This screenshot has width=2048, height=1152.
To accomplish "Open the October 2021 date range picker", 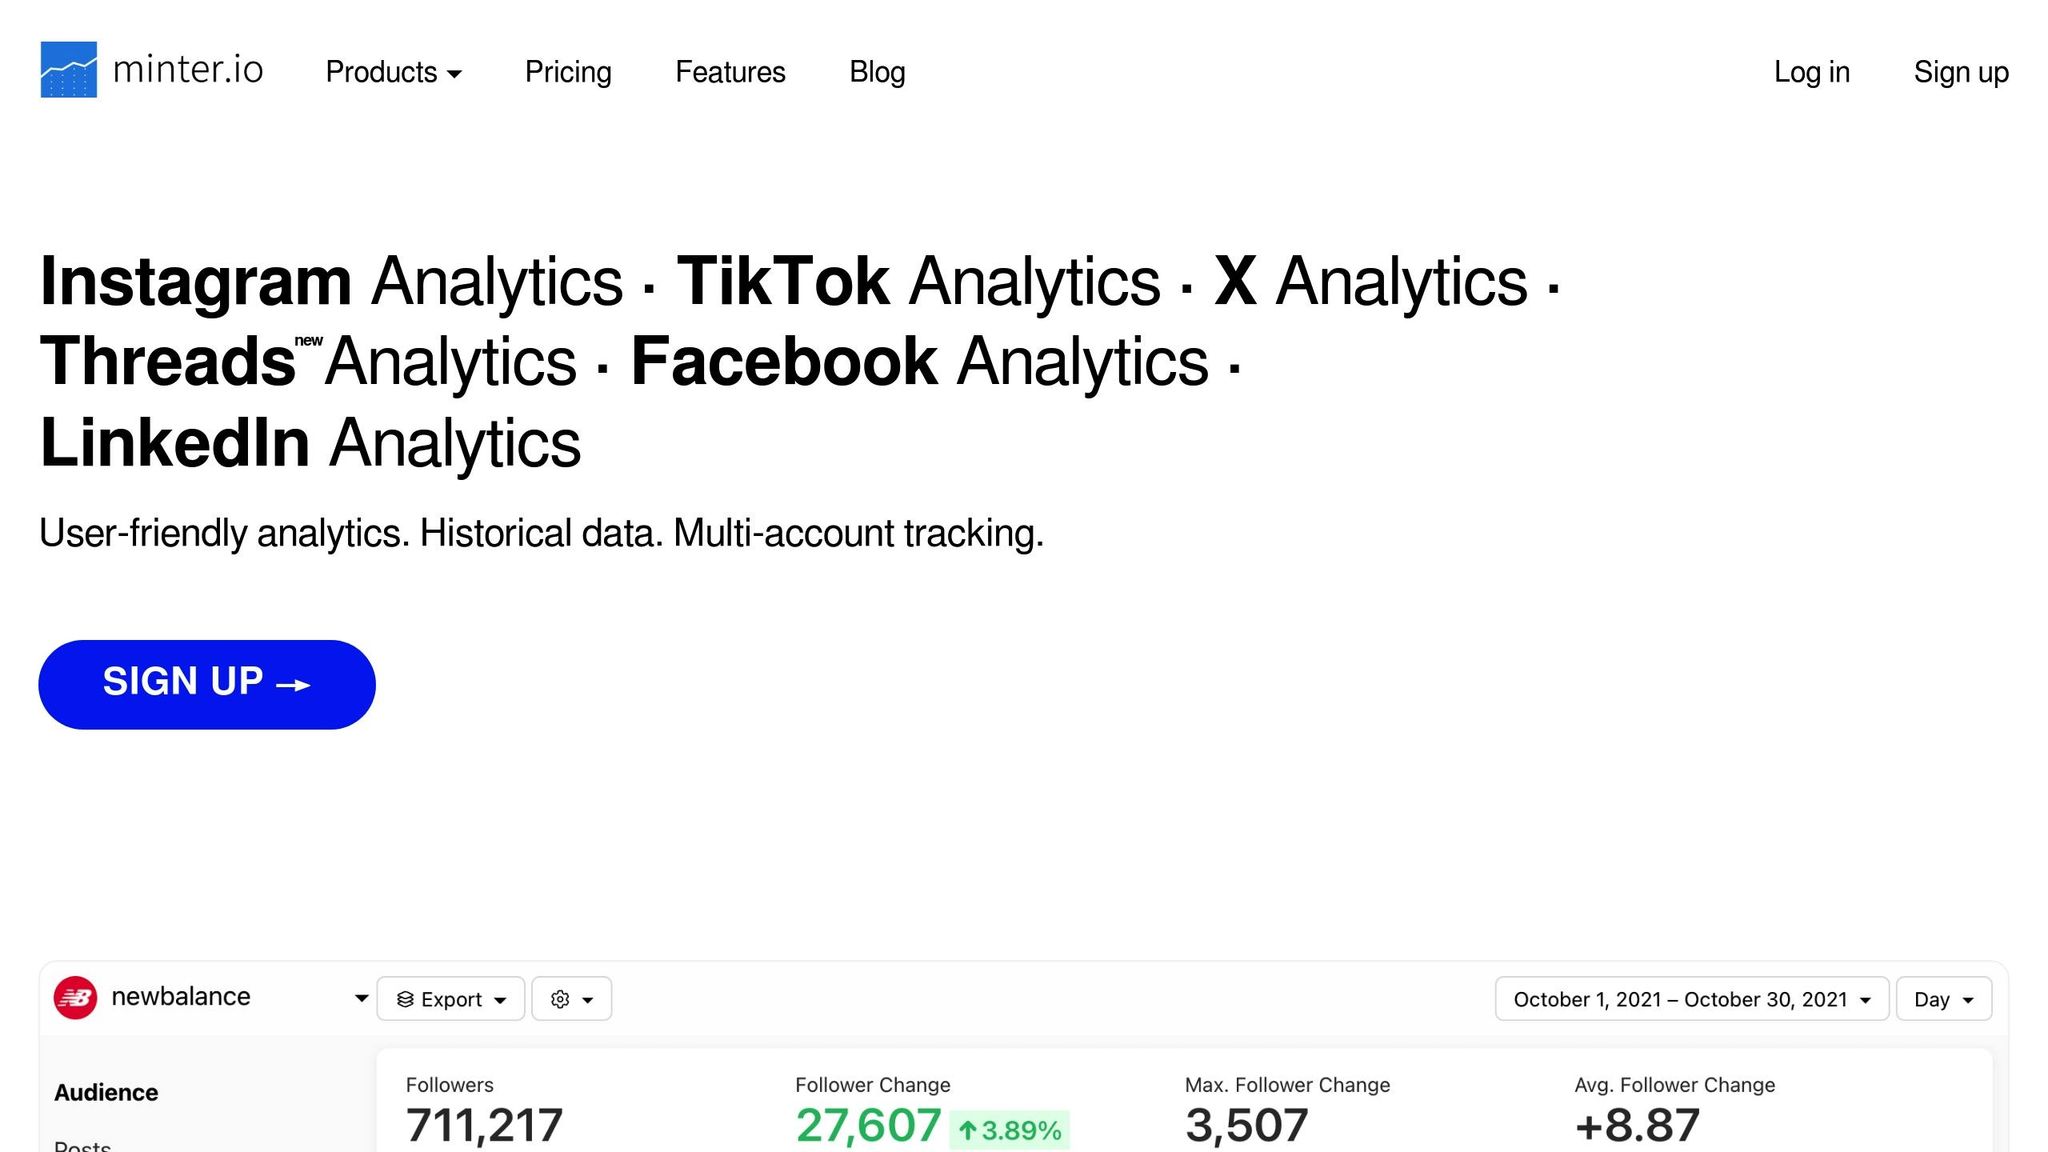I will pyautogui.click(x=1691, y=999).
